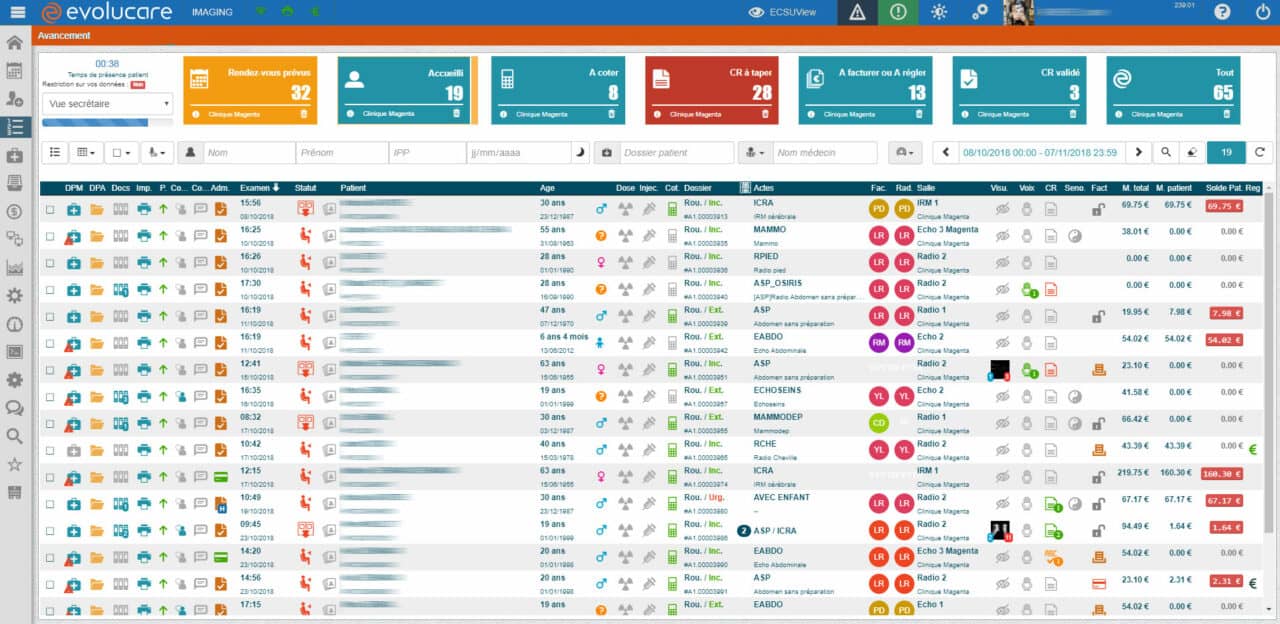Click the magnifier search icon in filter bar
1280x624 pixels.
[1166, 153]
